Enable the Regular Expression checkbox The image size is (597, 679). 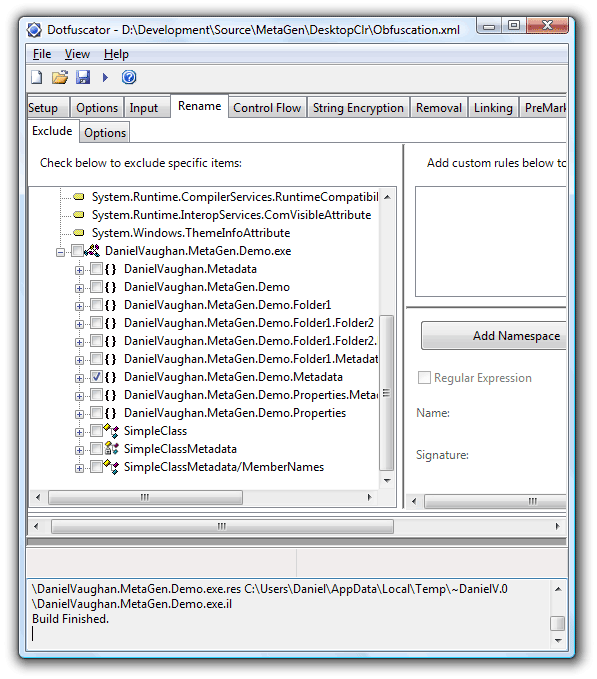pos(424,378)
